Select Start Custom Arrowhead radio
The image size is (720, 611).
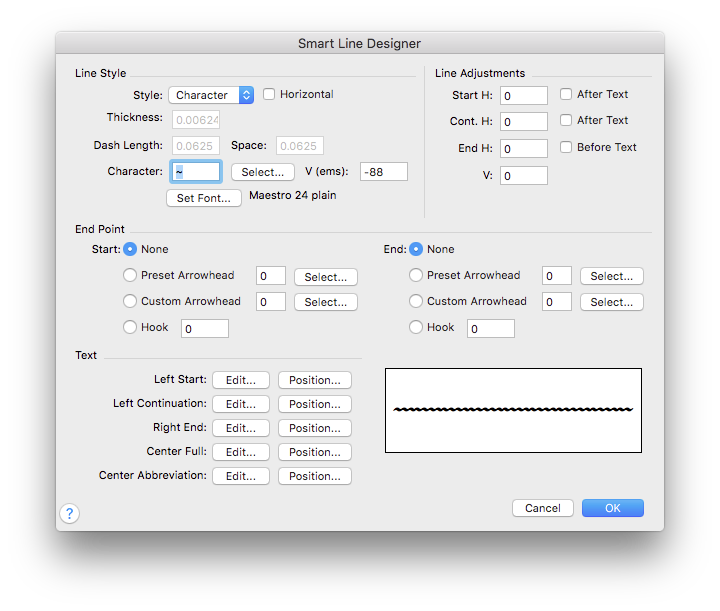pyautogui.click(x=130, y=301)
